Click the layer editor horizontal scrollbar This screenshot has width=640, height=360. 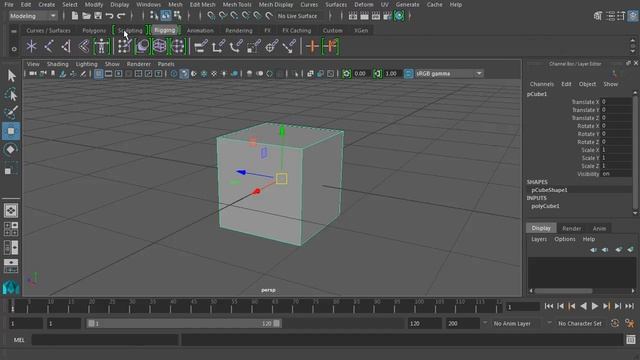click(563, 291)
